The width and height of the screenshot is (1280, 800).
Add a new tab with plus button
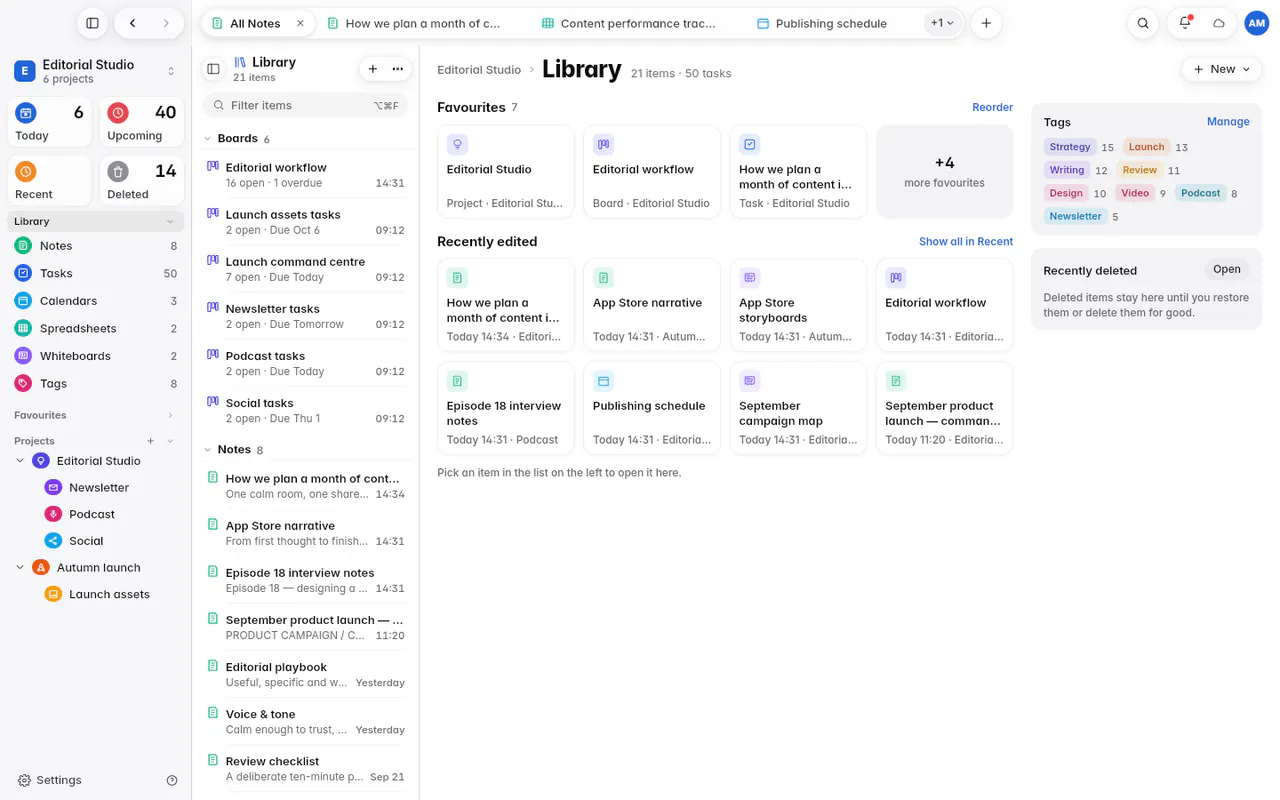pyautogui.click(x=986, y=23)
